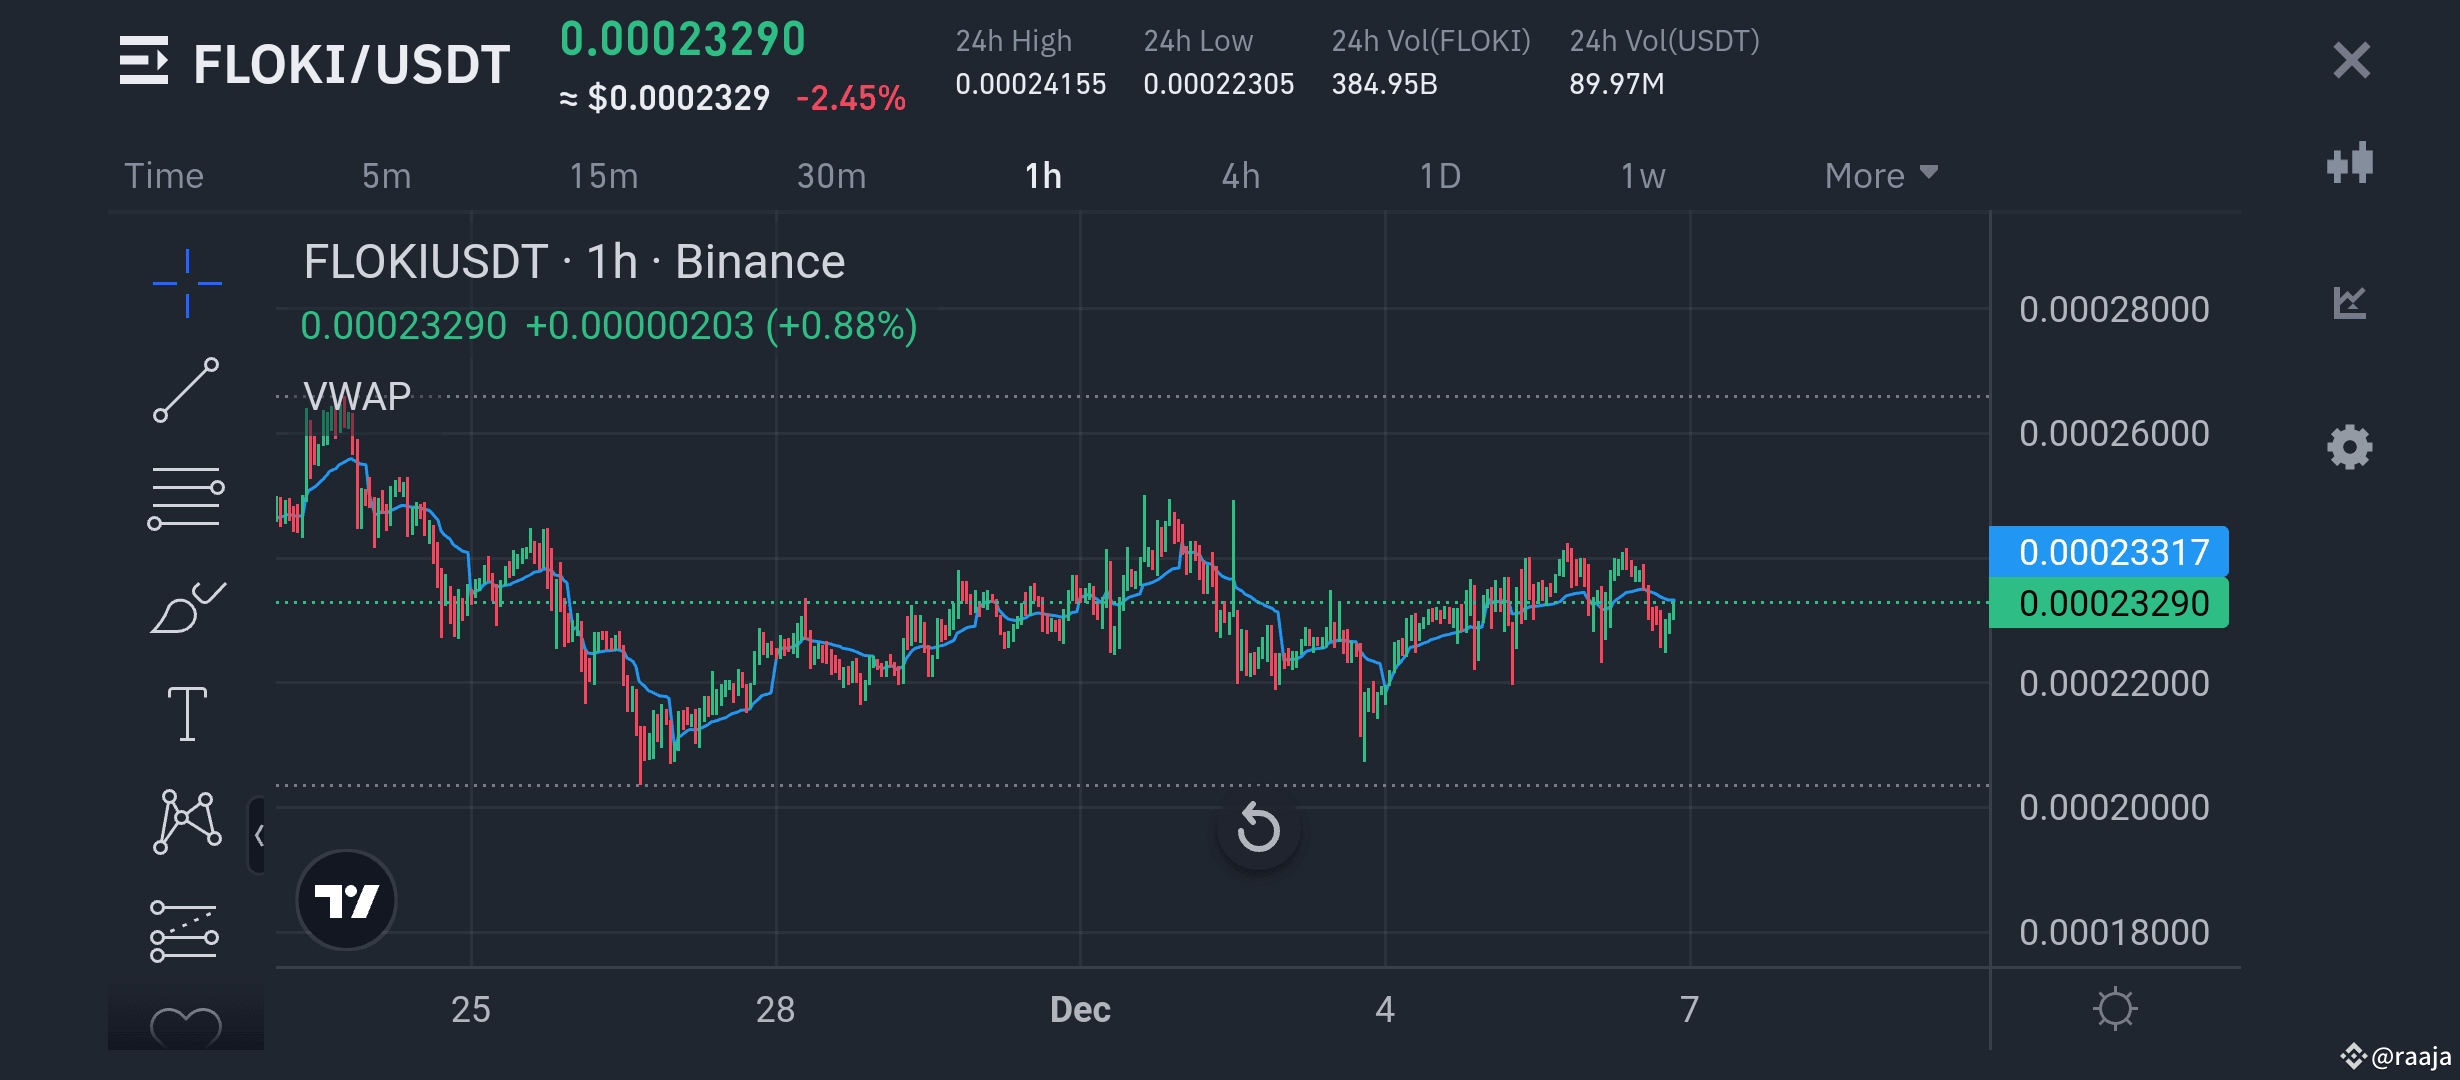Switch to the 1w timeframe
The height and width of the screenshot is (1080, 2460).
1643,176
